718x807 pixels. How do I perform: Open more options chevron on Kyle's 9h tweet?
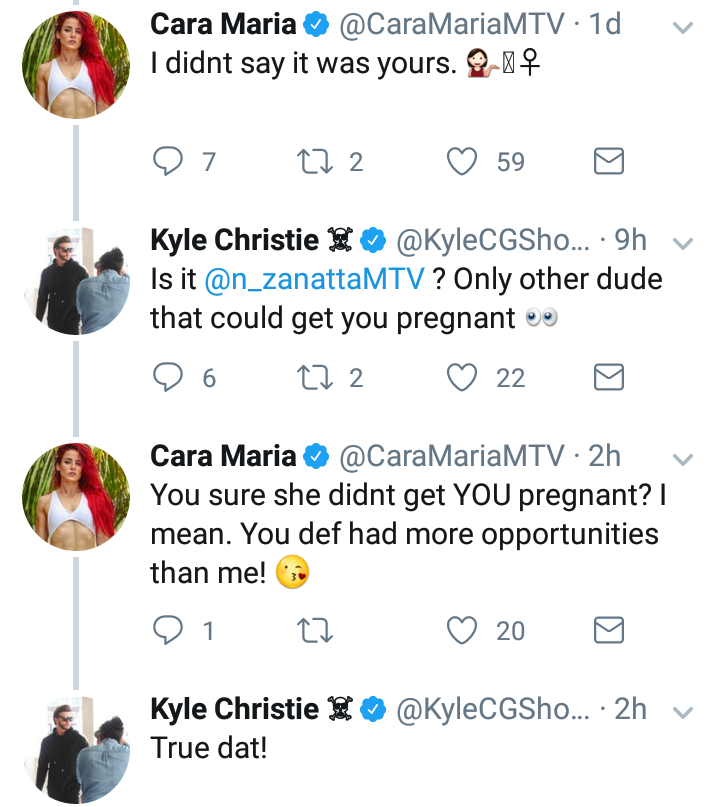pos(683,243)
